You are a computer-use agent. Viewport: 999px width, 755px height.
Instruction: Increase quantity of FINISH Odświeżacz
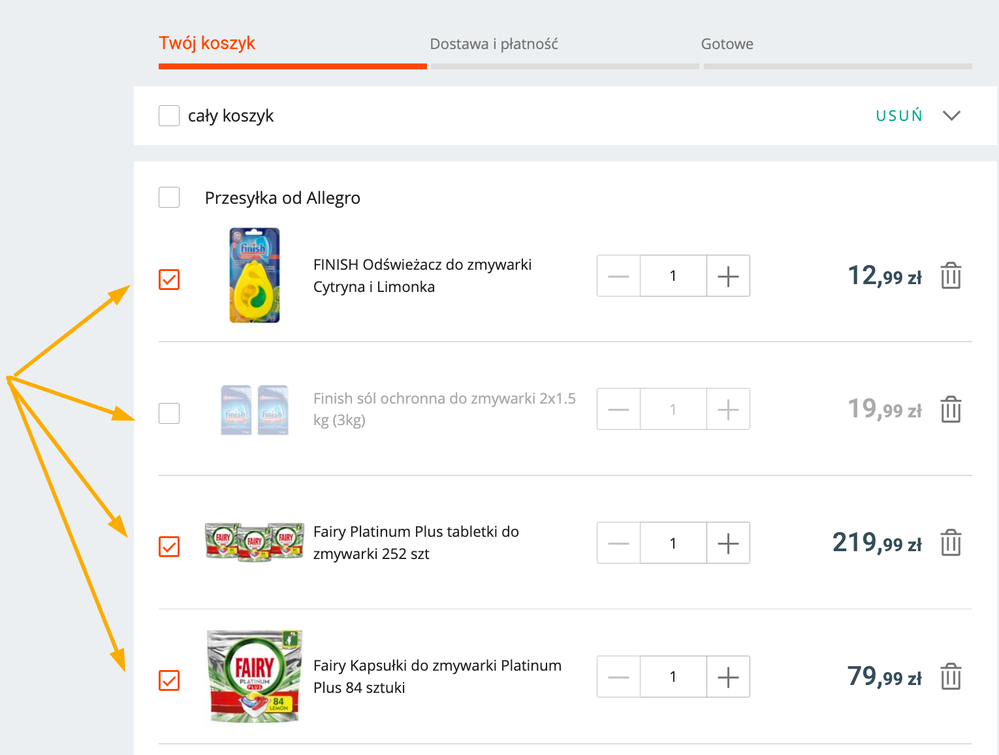tap(728, 276)
